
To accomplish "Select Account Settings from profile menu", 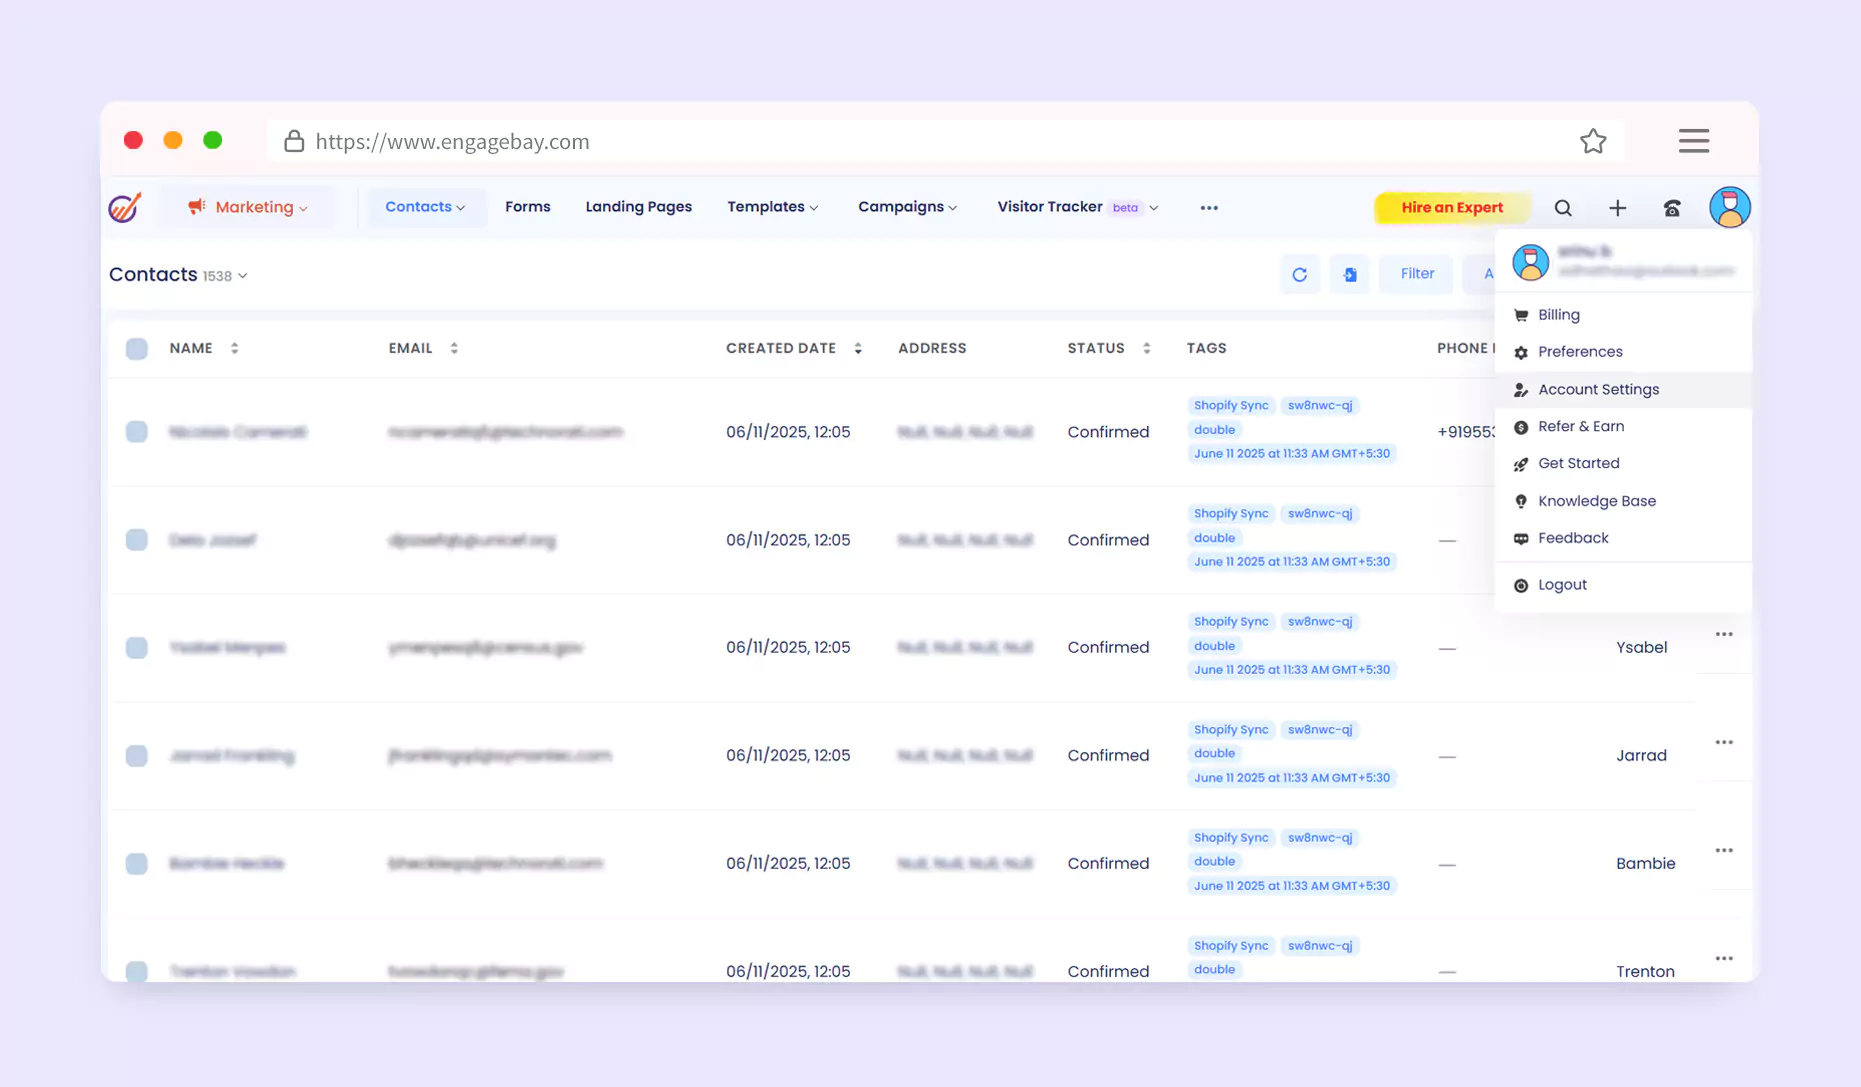I will coord(1598,390).
